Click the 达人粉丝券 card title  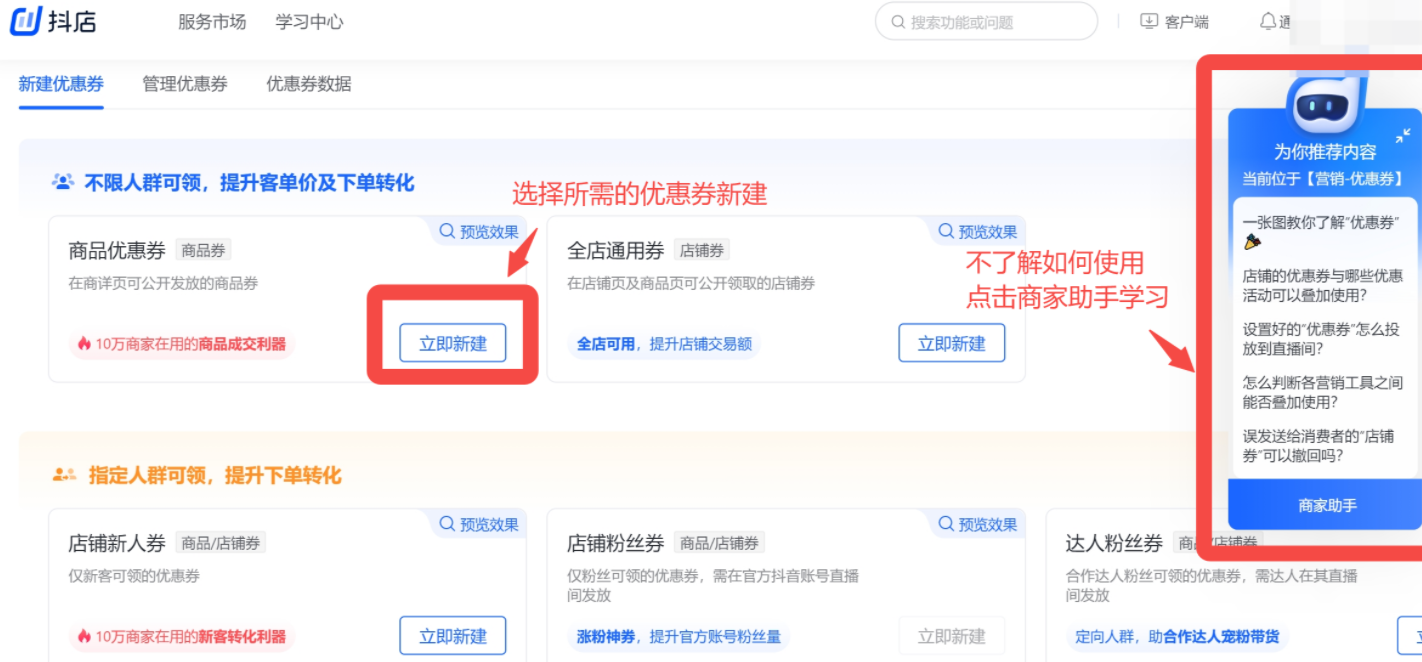point(1114,543)
